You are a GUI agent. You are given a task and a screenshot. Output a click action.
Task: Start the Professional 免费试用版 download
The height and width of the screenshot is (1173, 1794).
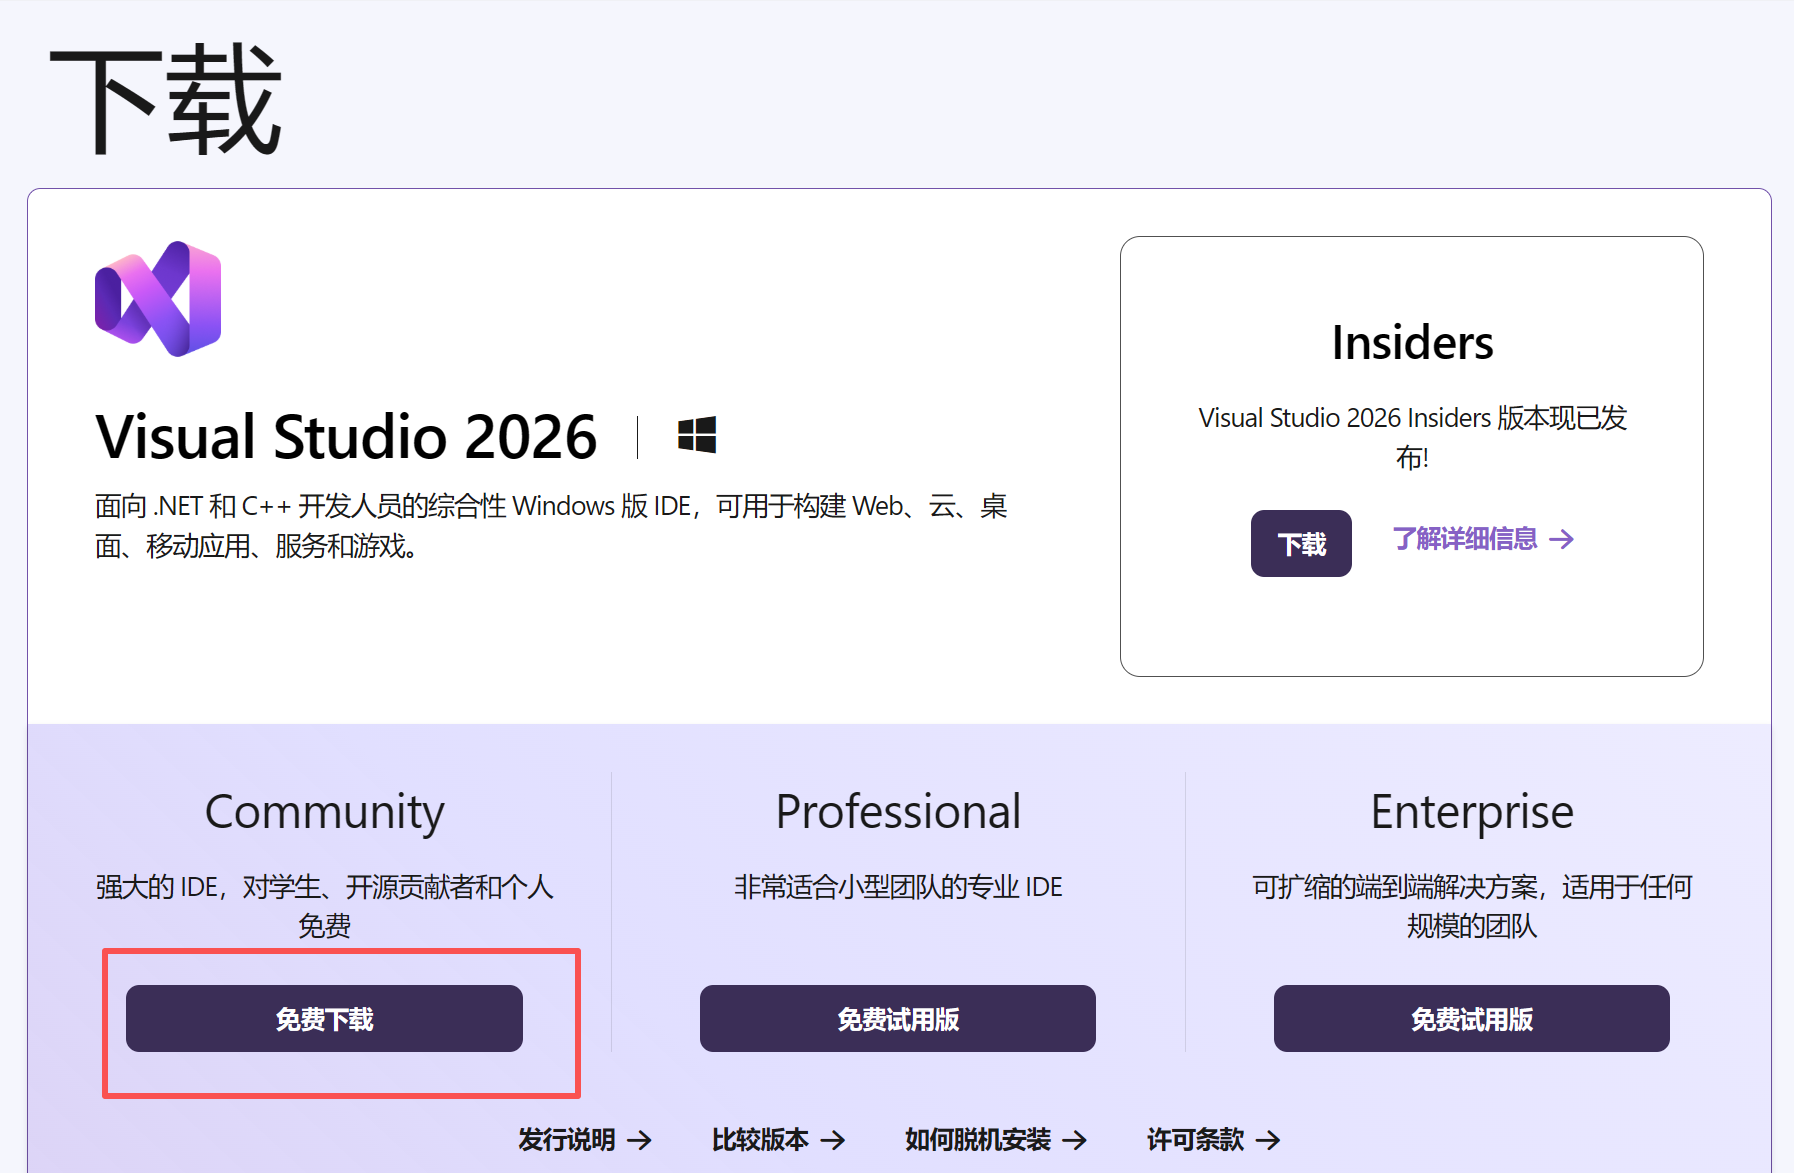click(898, 1018)
